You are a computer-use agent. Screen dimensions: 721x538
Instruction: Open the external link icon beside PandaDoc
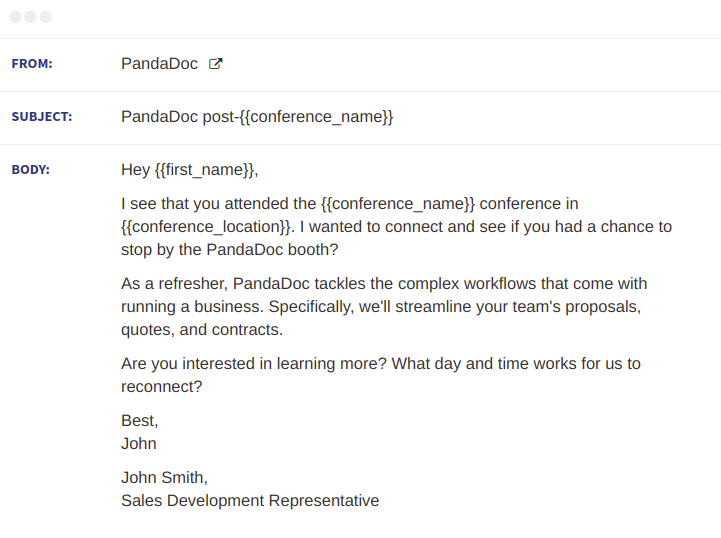(x=216, y=63)
